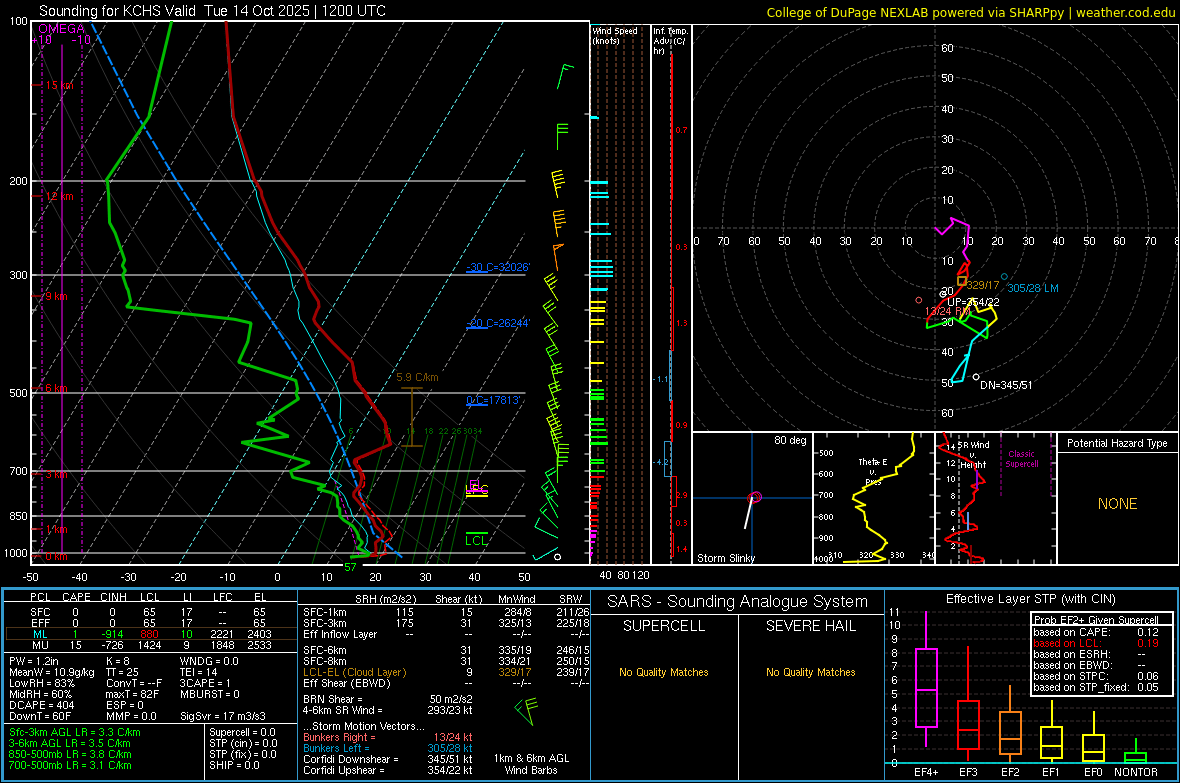Click the '700-500mb LR = 3.1 C/km' line

pos(70,765)
